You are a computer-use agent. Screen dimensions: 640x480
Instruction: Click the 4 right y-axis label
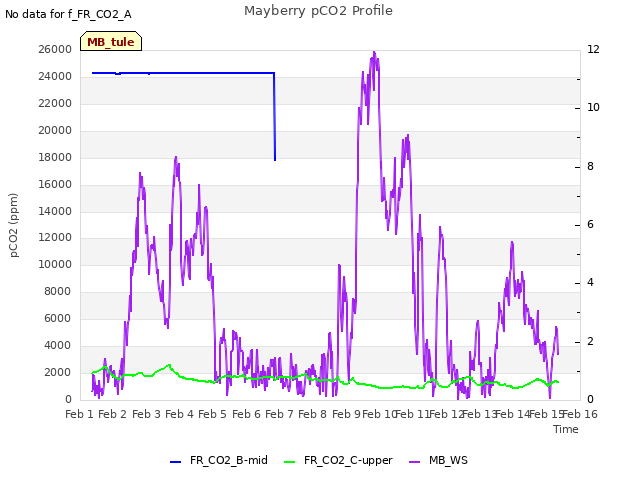click(x=591, y=283)
